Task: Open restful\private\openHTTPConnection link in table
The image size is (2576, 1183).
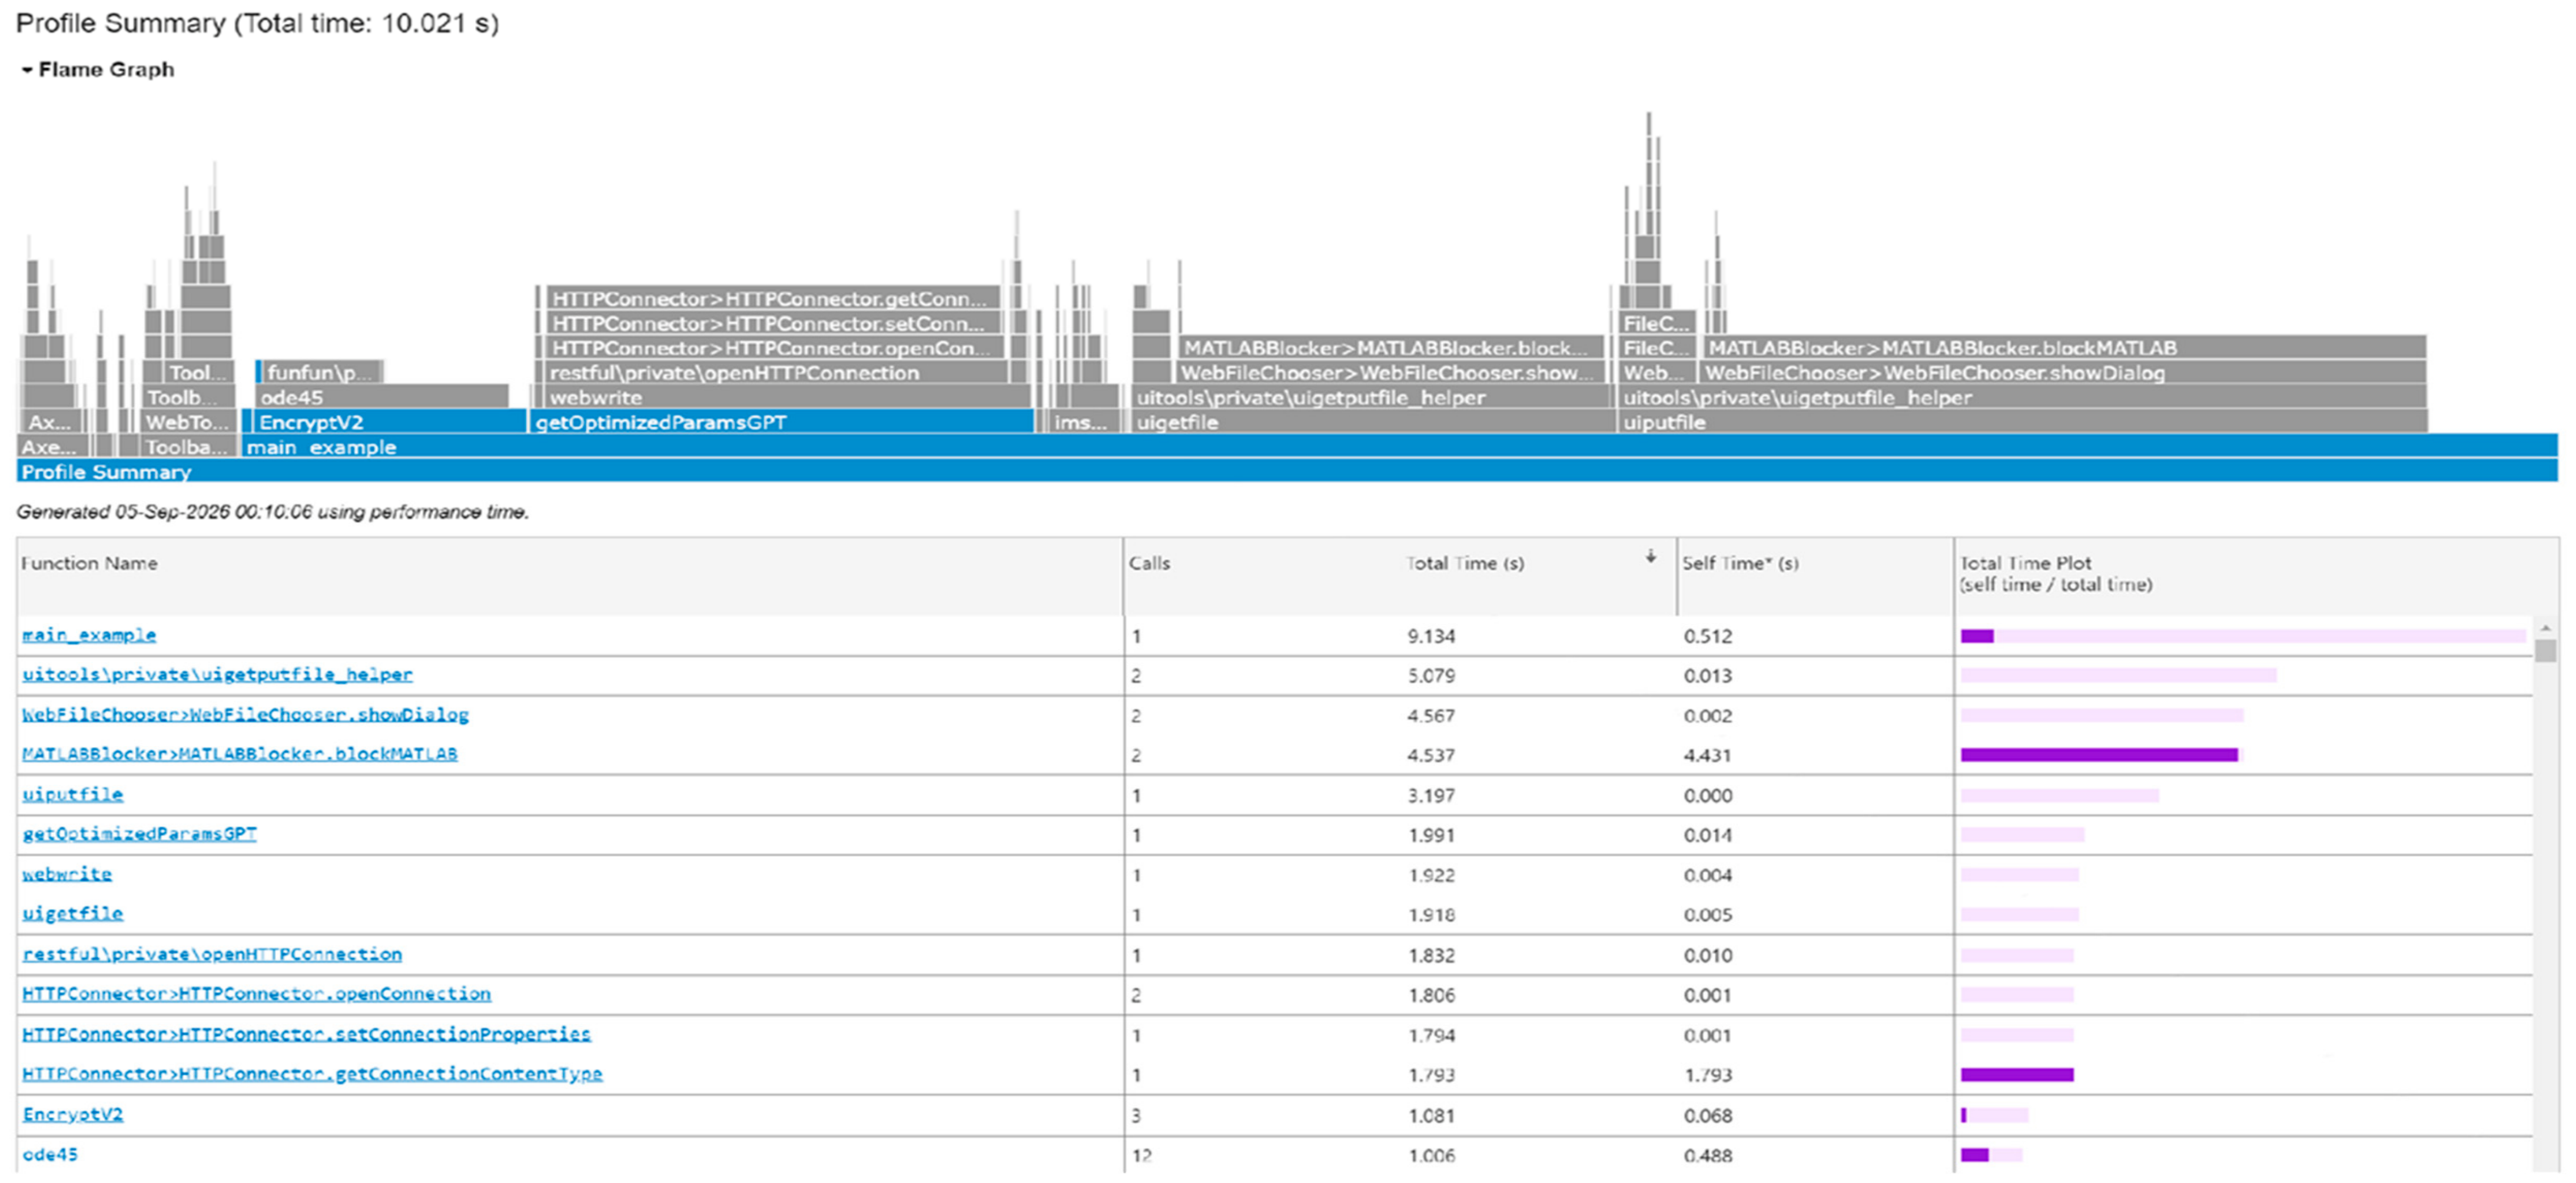Action: [212, 954]
